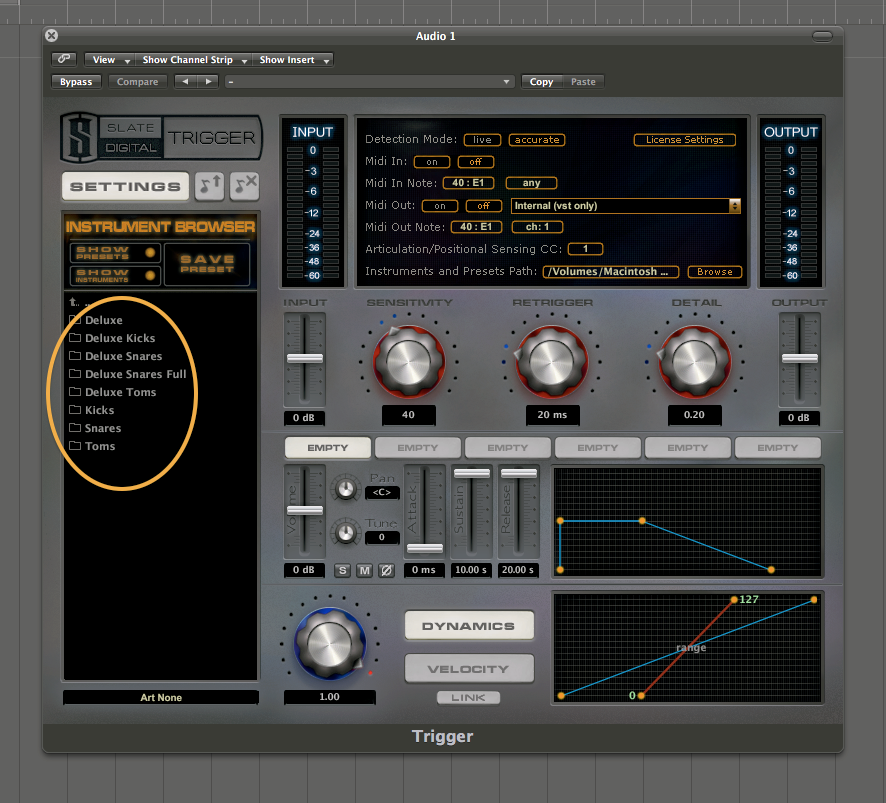Select the third EMPTY instrument slot tab

(507, 448)
